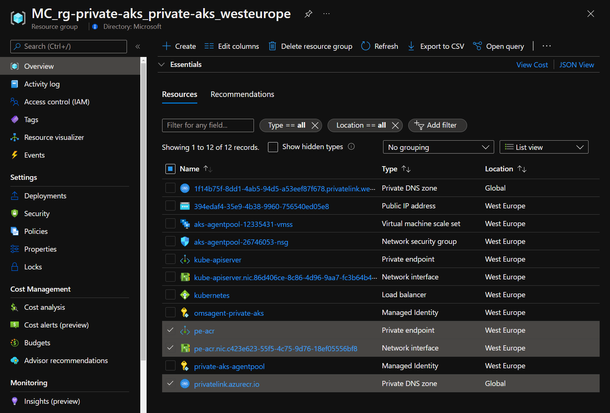
Task: Uncheck the privatelink.azurecr.io row
Action: coord(170,383)
